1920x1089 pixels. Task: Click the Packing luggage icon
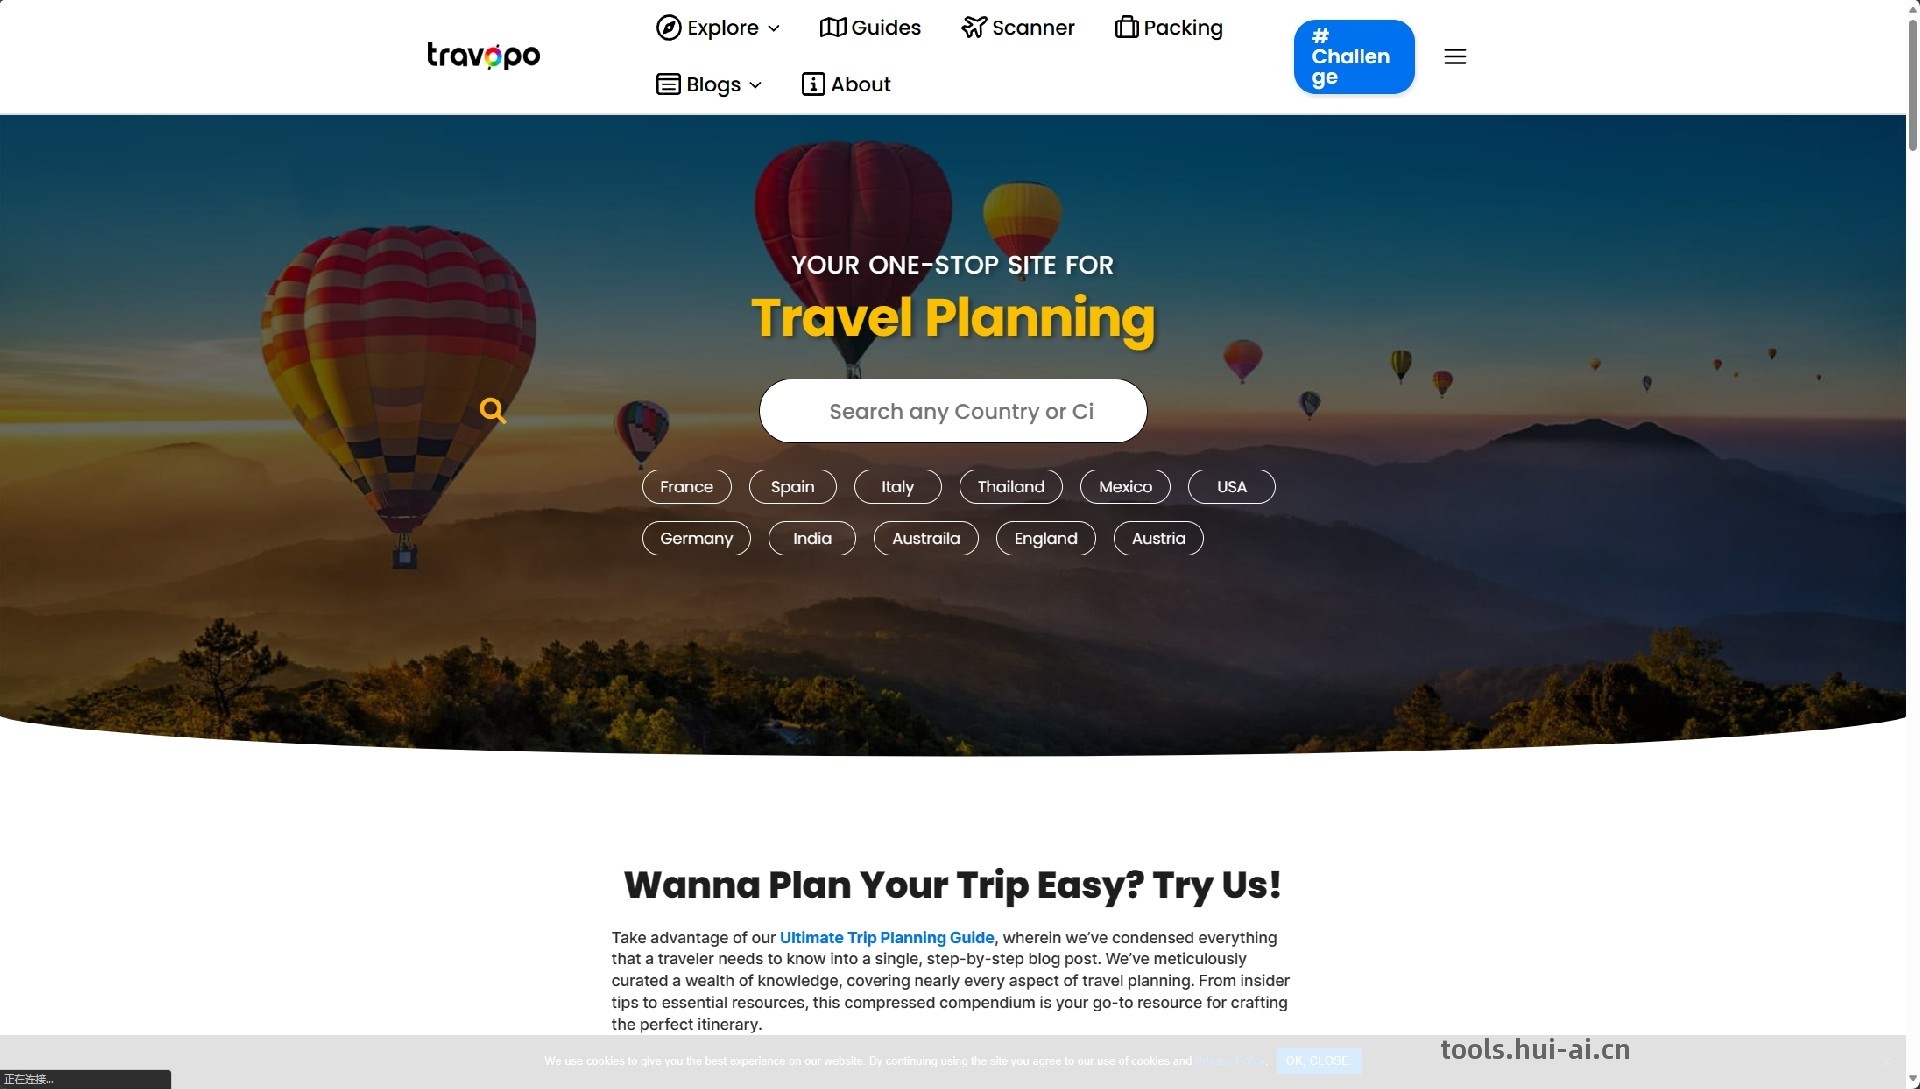(1127, 27)
